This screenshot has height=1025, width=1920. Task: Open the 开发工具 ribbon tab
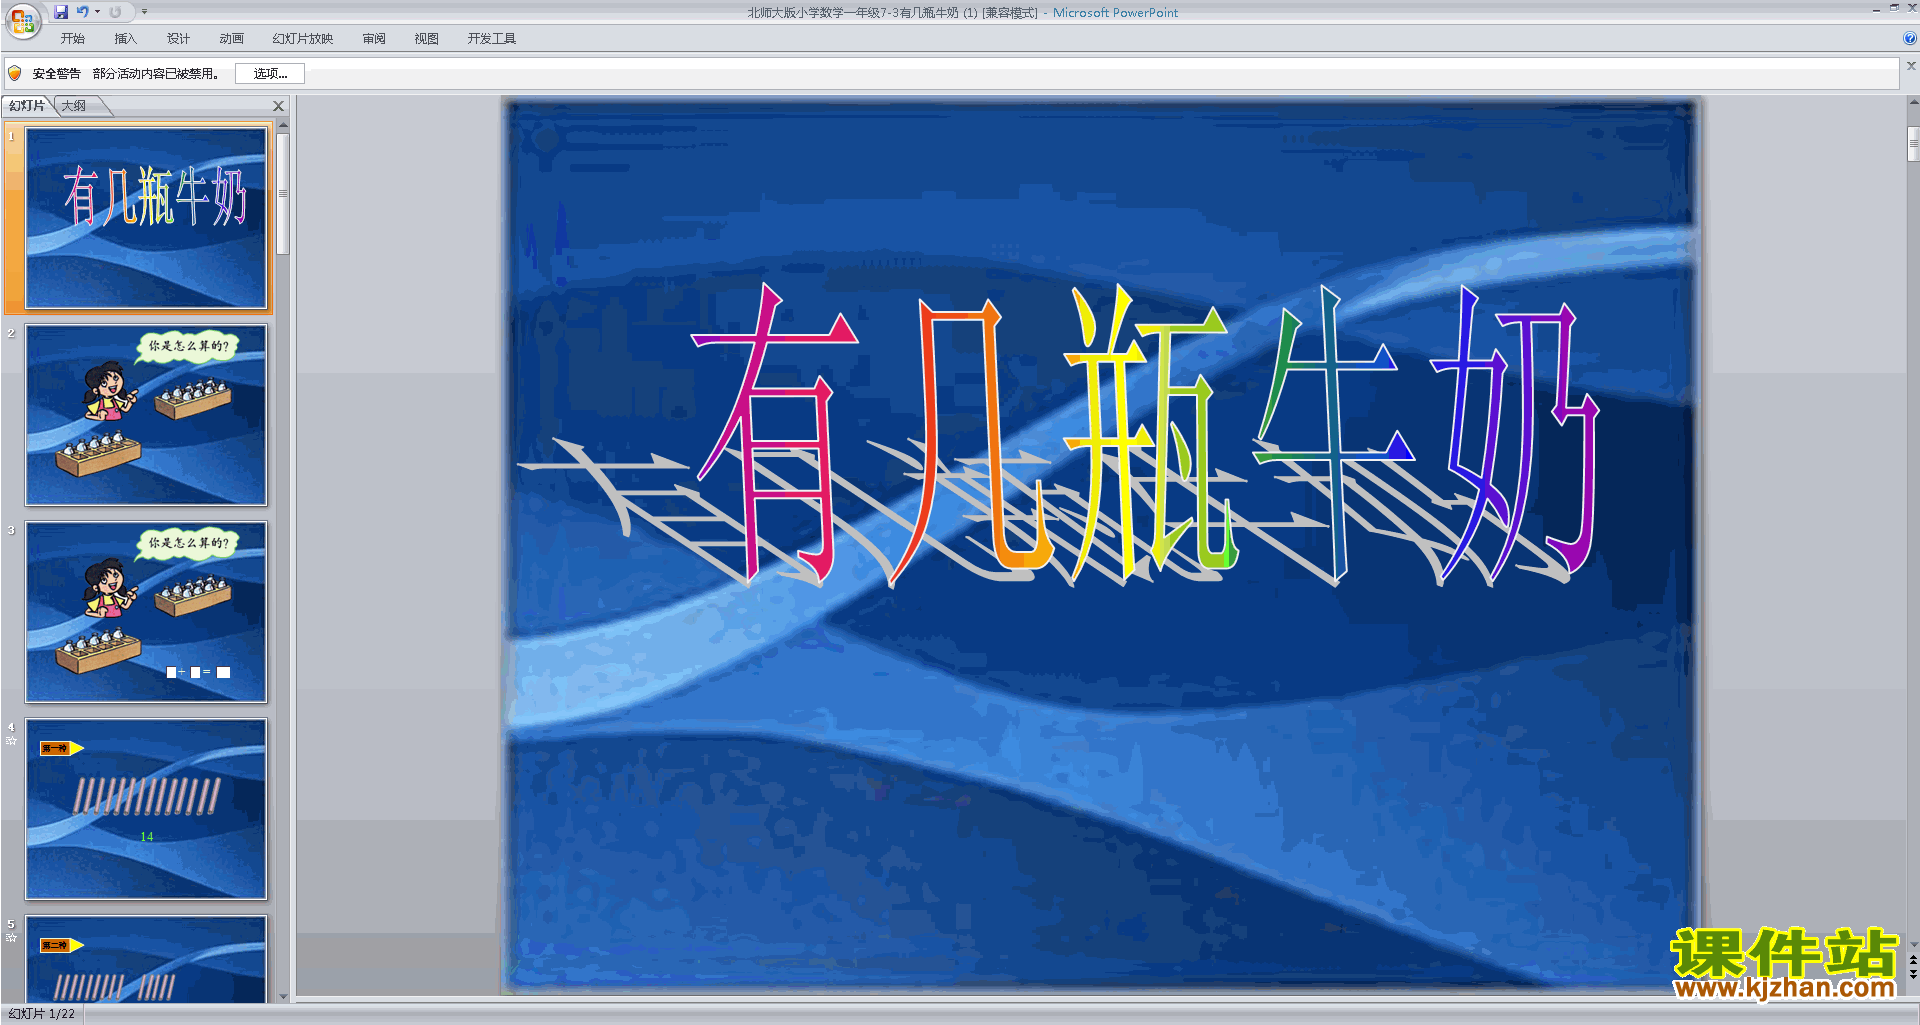point(491,39)
